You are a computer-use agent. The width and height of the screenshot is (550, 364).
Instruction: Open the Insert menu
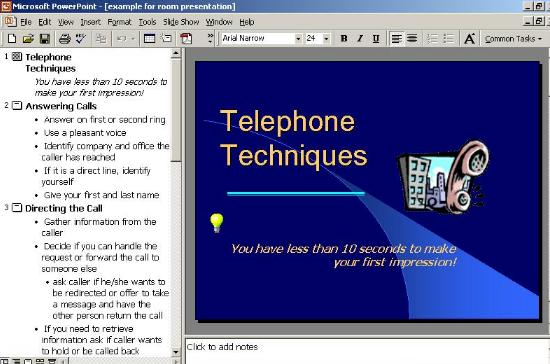pos(90,22)
